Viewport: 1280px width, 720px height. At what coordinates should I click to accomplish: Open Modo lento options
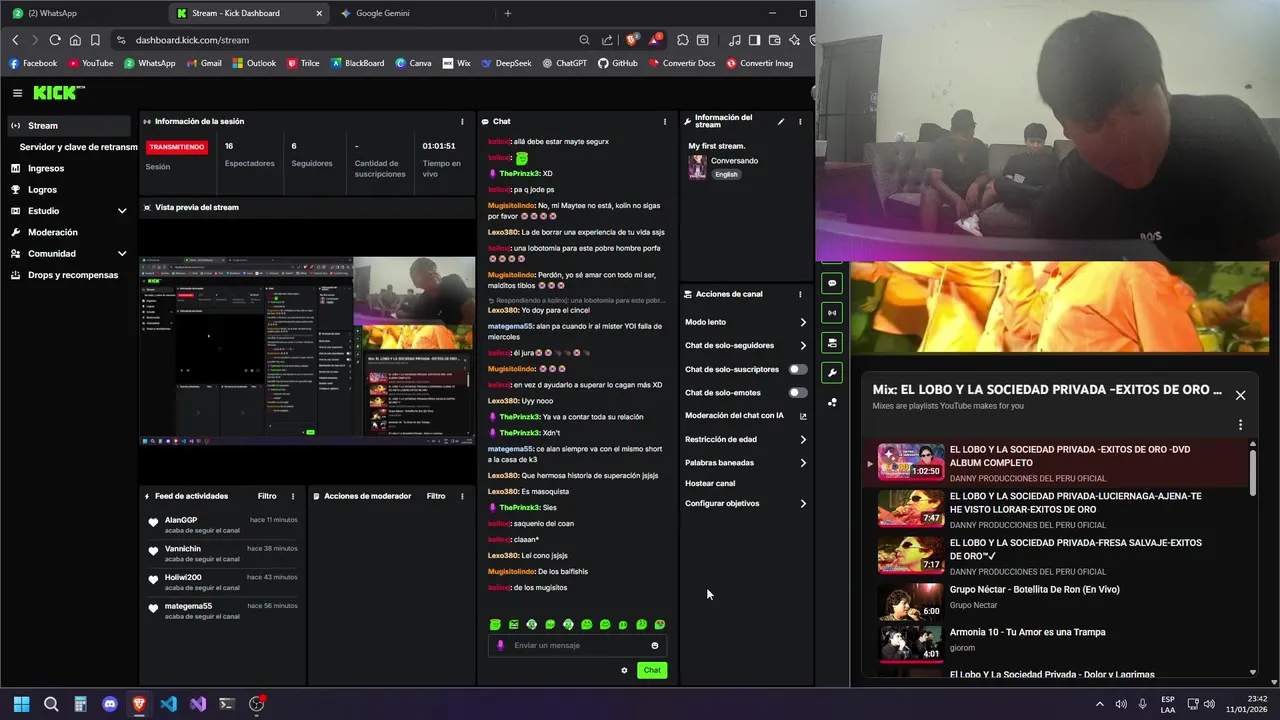pyautogui.click(x=746, y=322)
